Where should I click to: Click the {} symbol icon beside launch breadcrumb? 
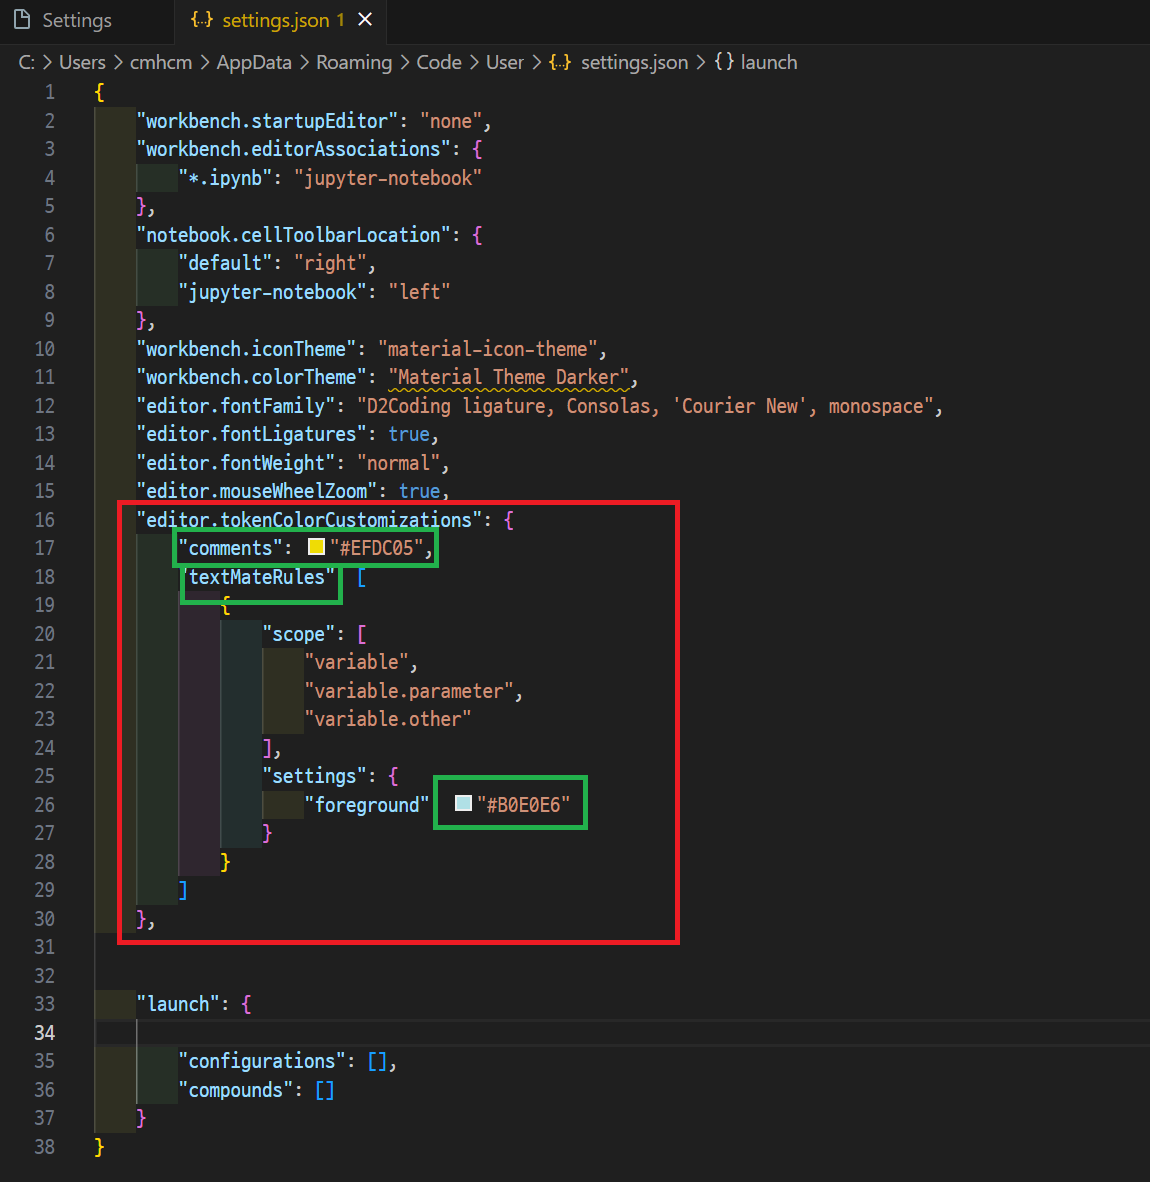[x=724, y=62]
